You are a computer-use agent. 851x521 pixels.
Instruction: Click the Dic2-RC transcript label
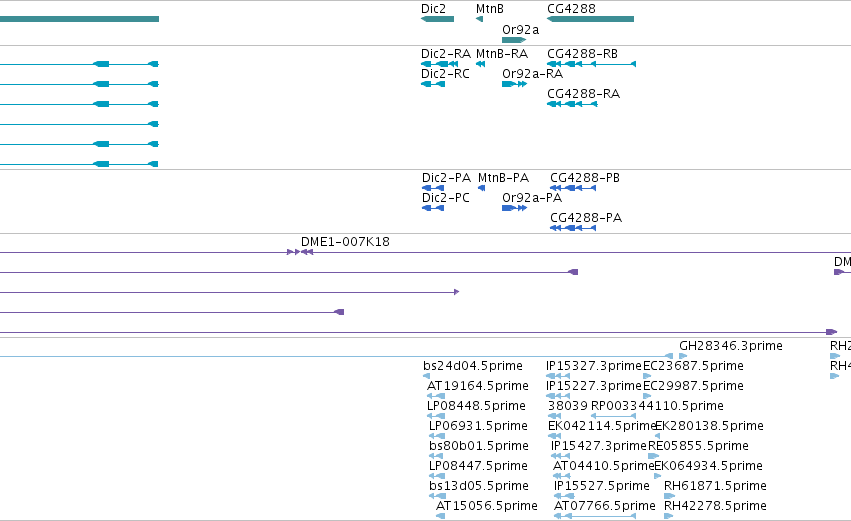coord(445,74)
